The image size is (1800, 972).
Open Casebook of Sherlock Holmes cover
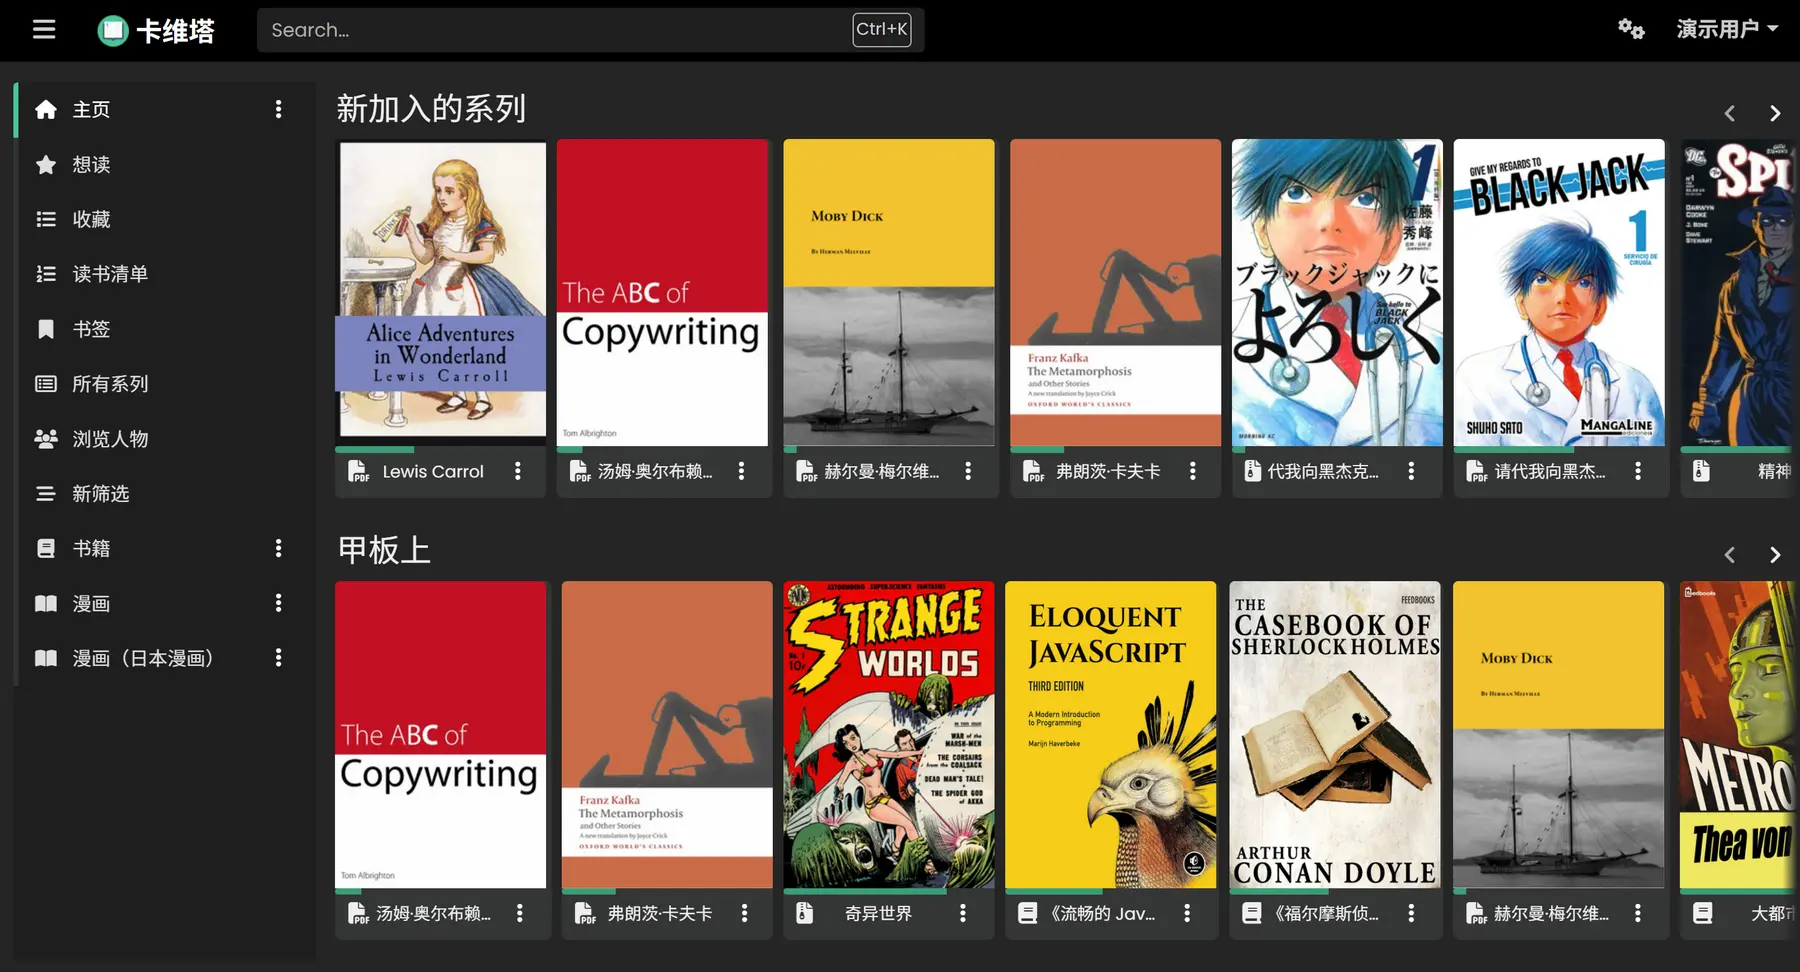[x=1335, y=734]
